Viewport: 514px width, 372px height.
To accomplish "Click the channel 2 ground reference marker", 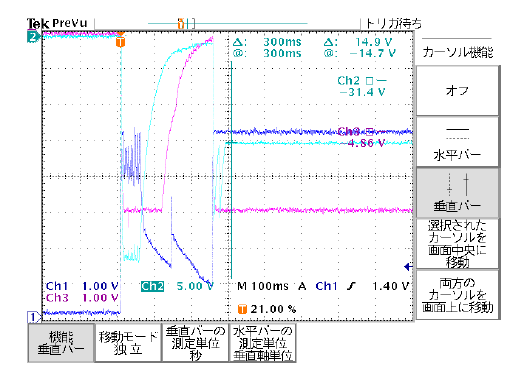I will coord(33,36).
